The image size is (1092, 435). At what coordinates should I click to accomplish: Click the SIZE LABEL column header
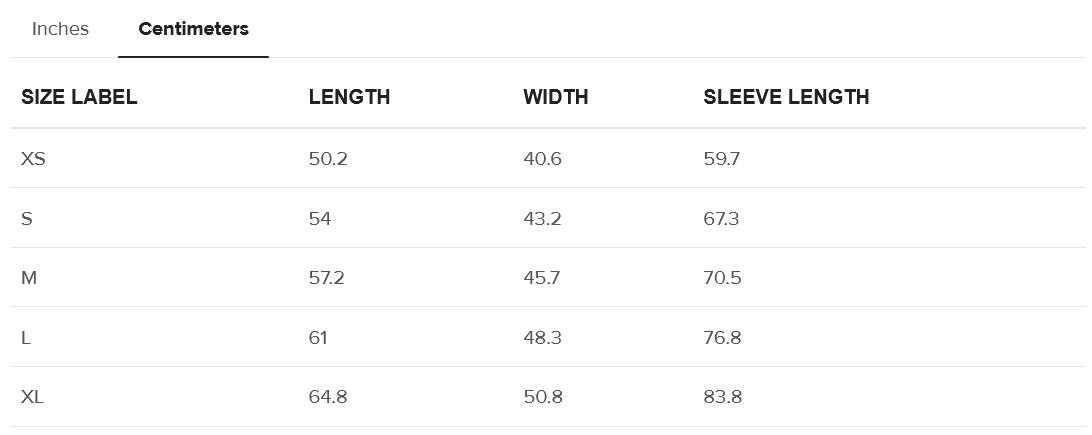click(x=79, y=97)
